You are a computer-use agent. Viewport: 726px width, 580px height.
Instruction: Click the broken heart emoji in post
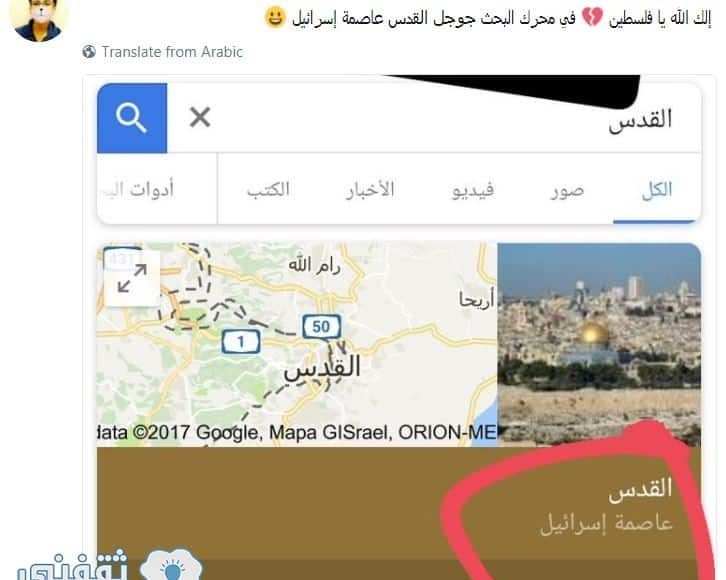(592, 18)
